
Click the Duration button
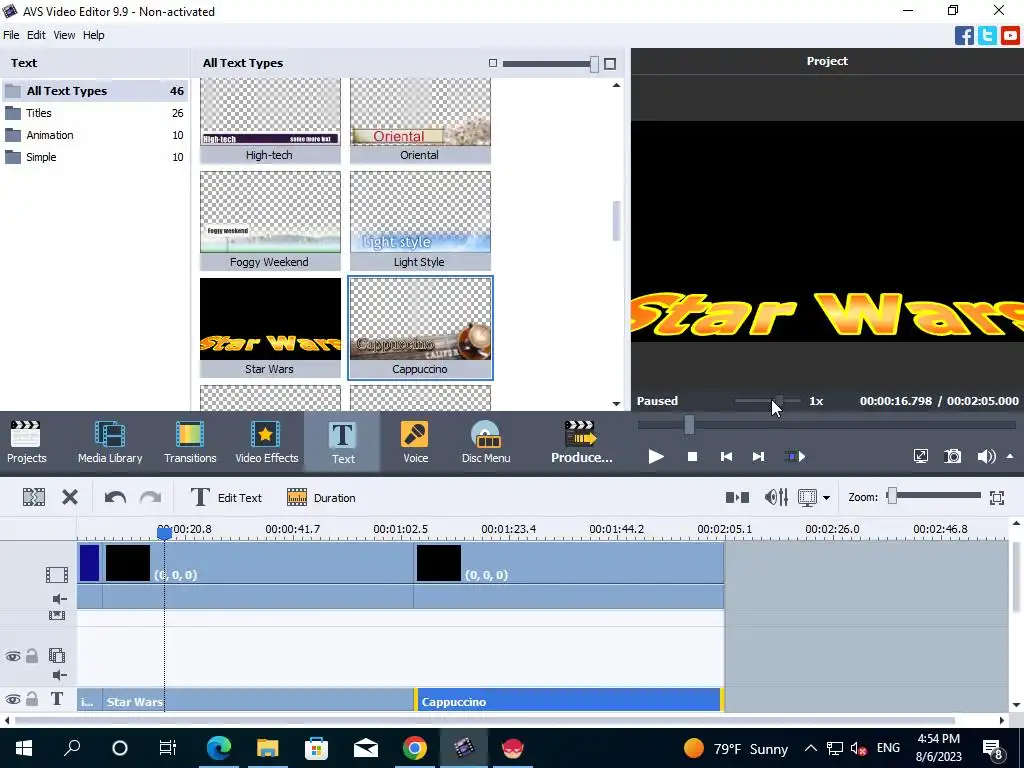point(321,498)
